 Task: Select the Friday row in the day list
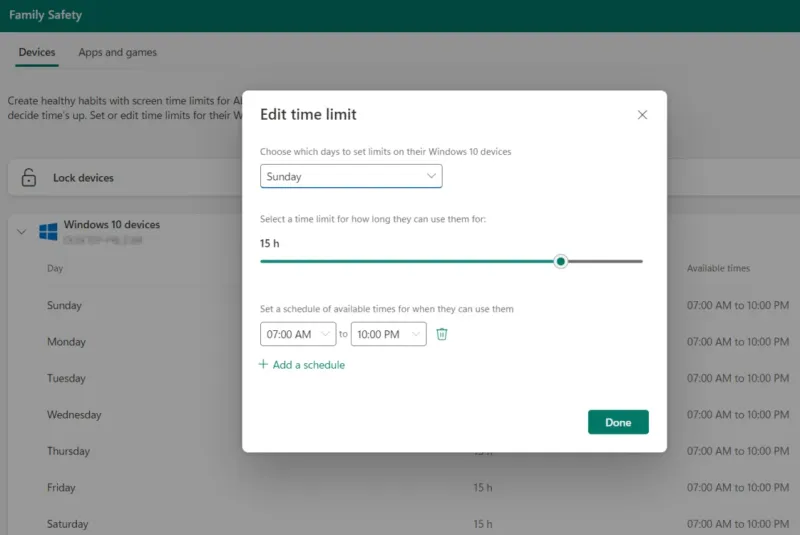61,488
